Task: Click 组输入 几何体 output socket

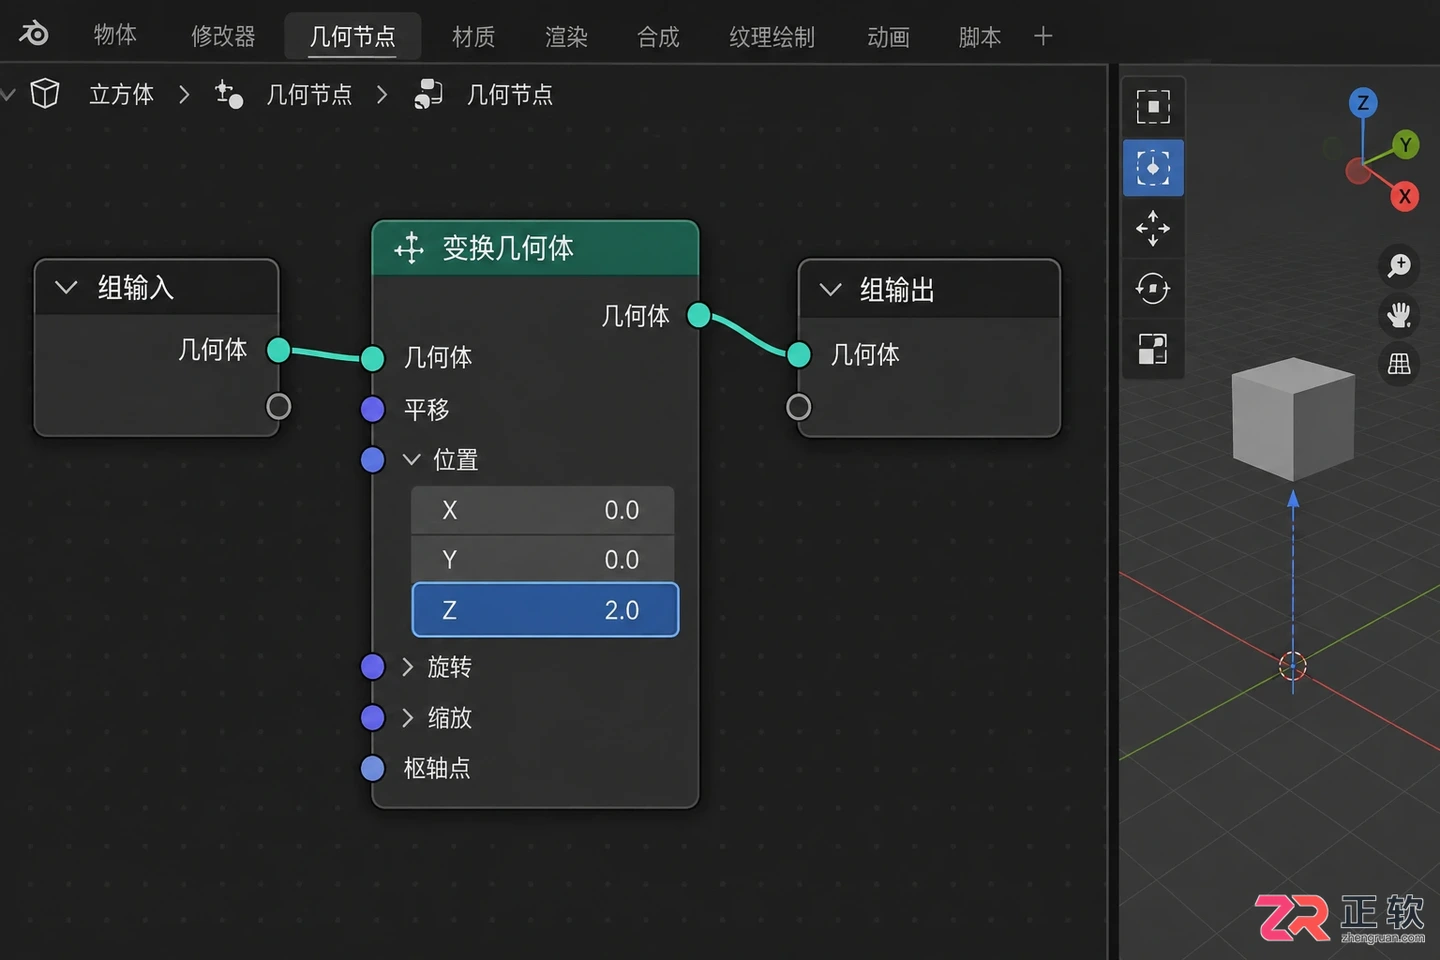Action: (279, 350)
